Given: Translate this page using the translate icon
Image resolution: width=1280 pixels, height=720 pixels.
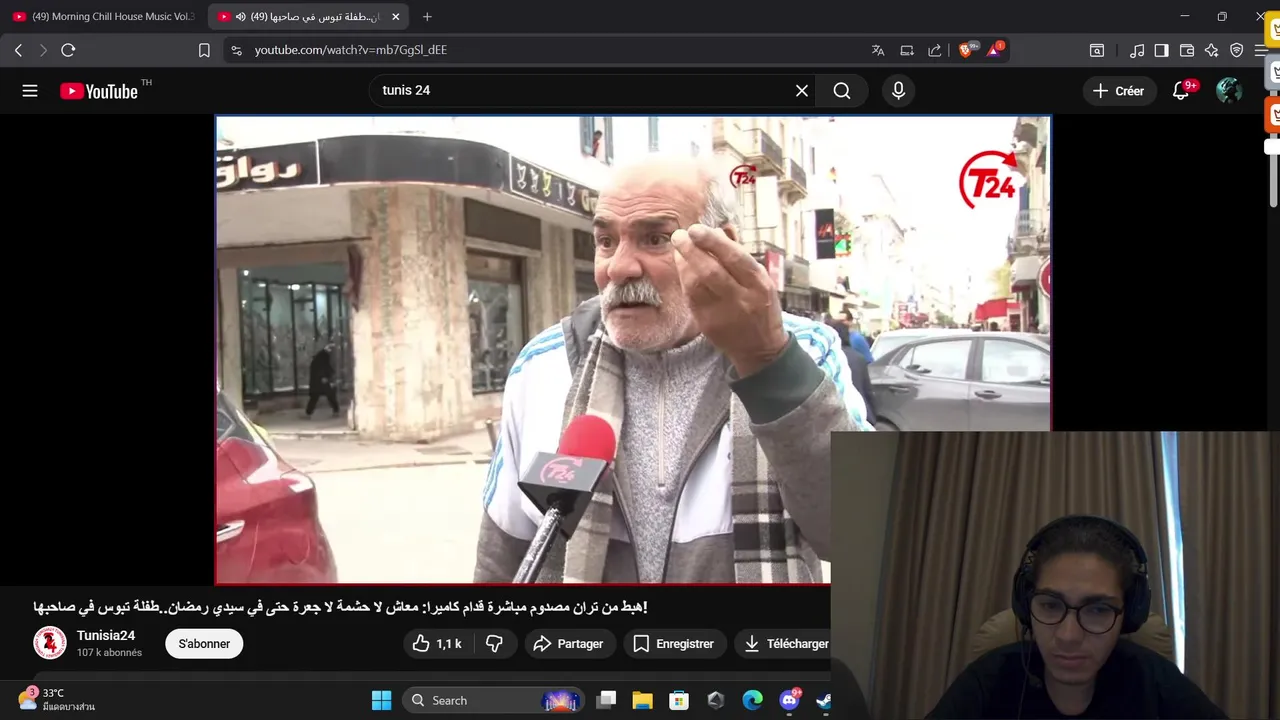Looking at the screenshot, I should (878, 50).
